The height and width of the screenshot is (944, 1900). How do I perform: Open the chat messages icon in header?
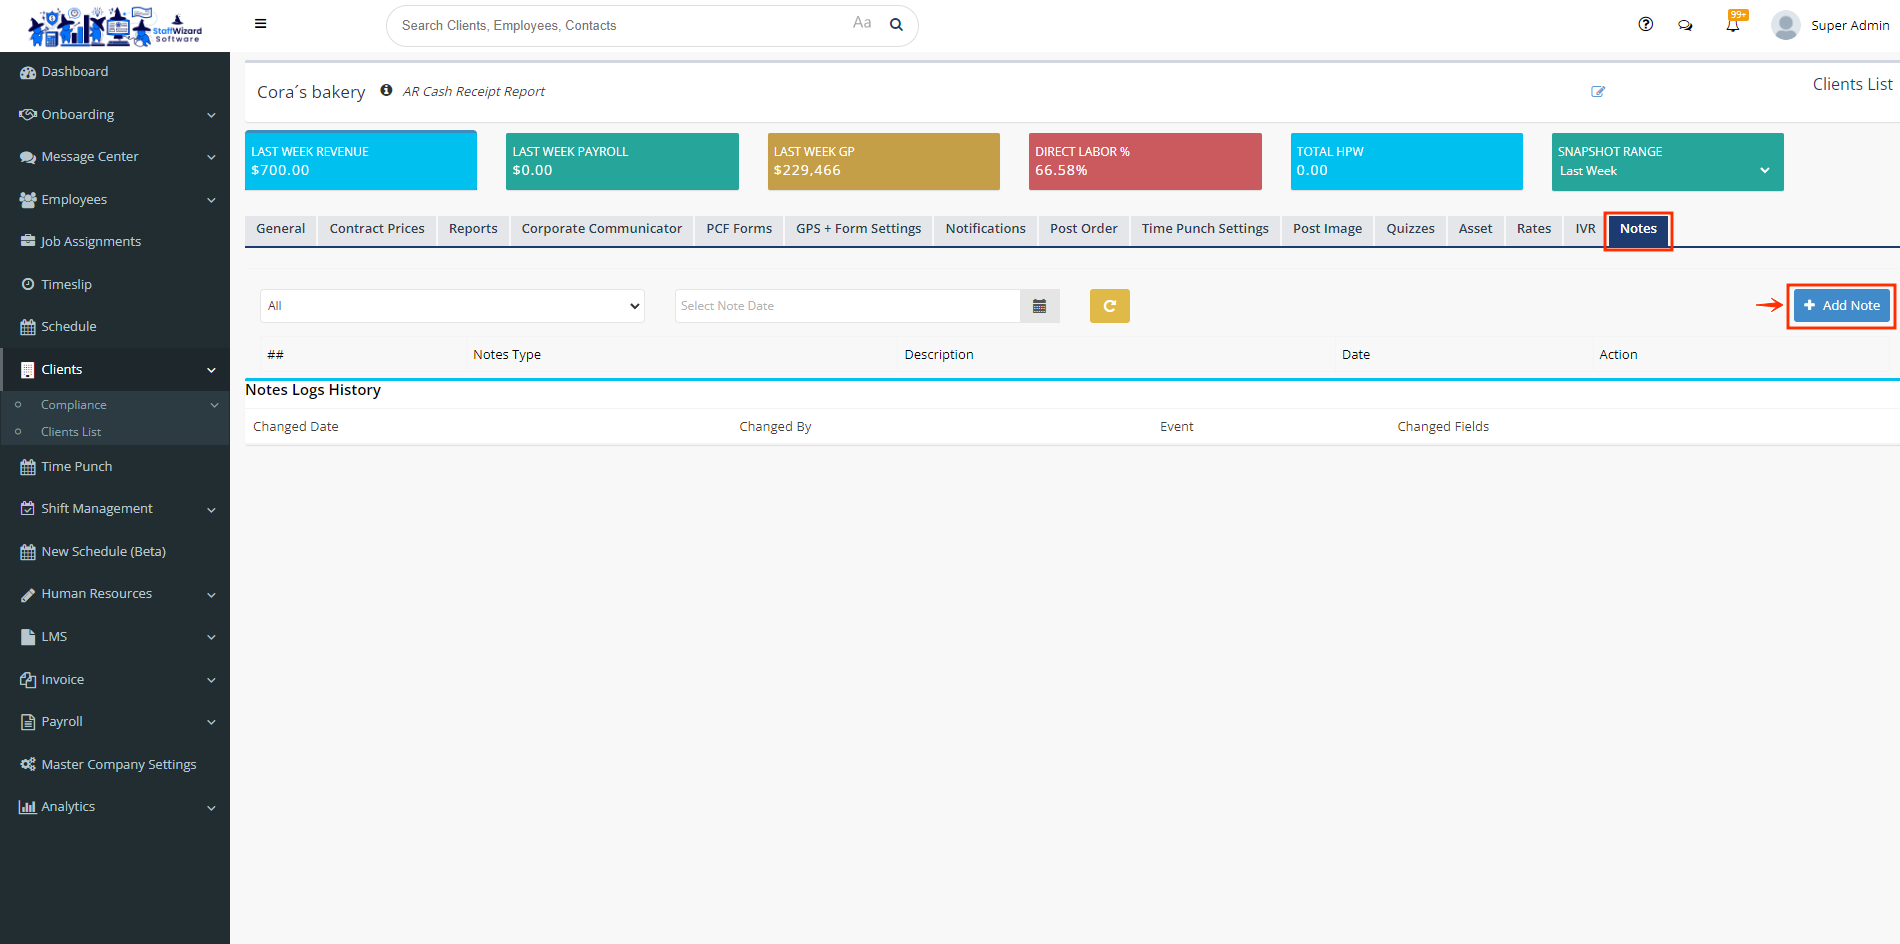tap(1685, 25)
